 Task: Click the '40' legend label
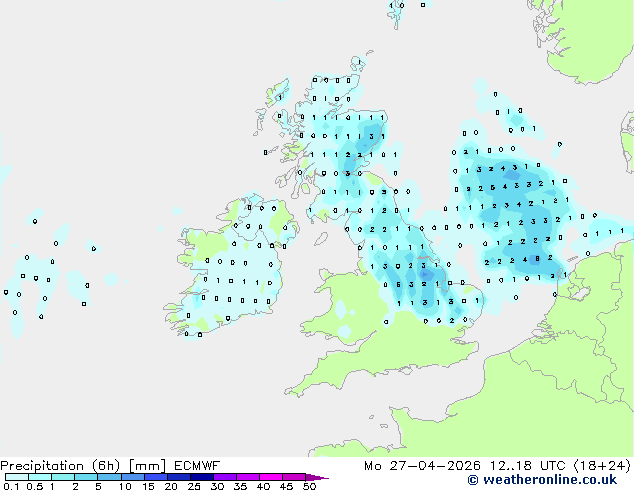pos(263,486)
